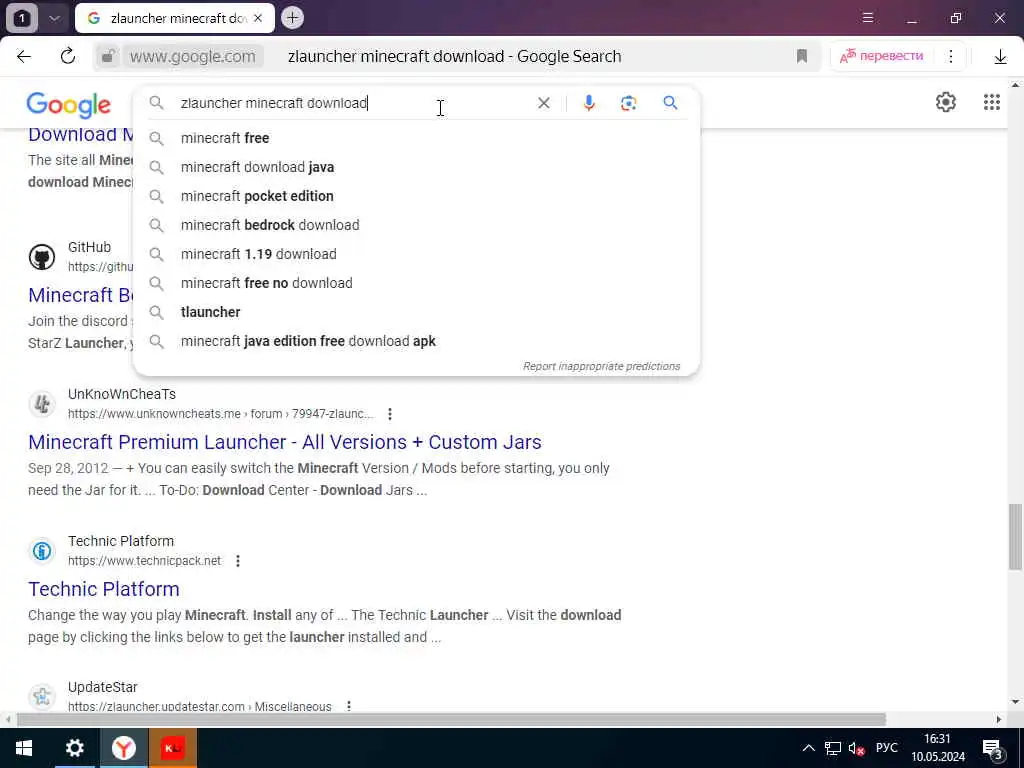Screen dimensions: 1024x768
Task: Open a new tab with the plus icon
Action: [292, 18]
